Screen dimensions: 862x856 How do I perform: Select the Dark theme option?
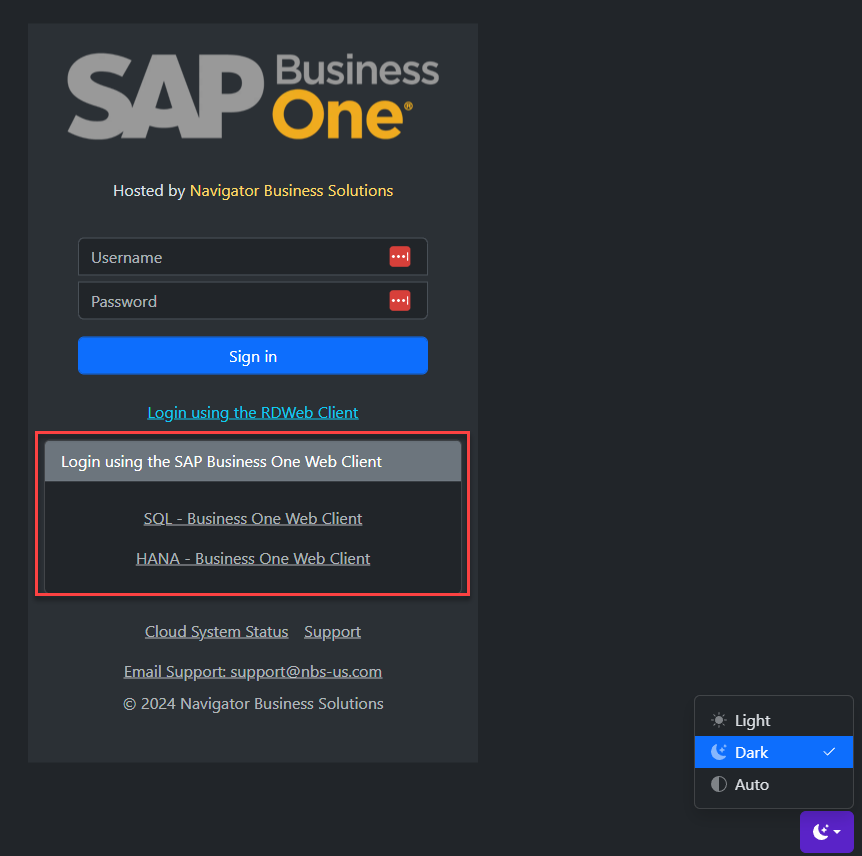pos(773,752)
